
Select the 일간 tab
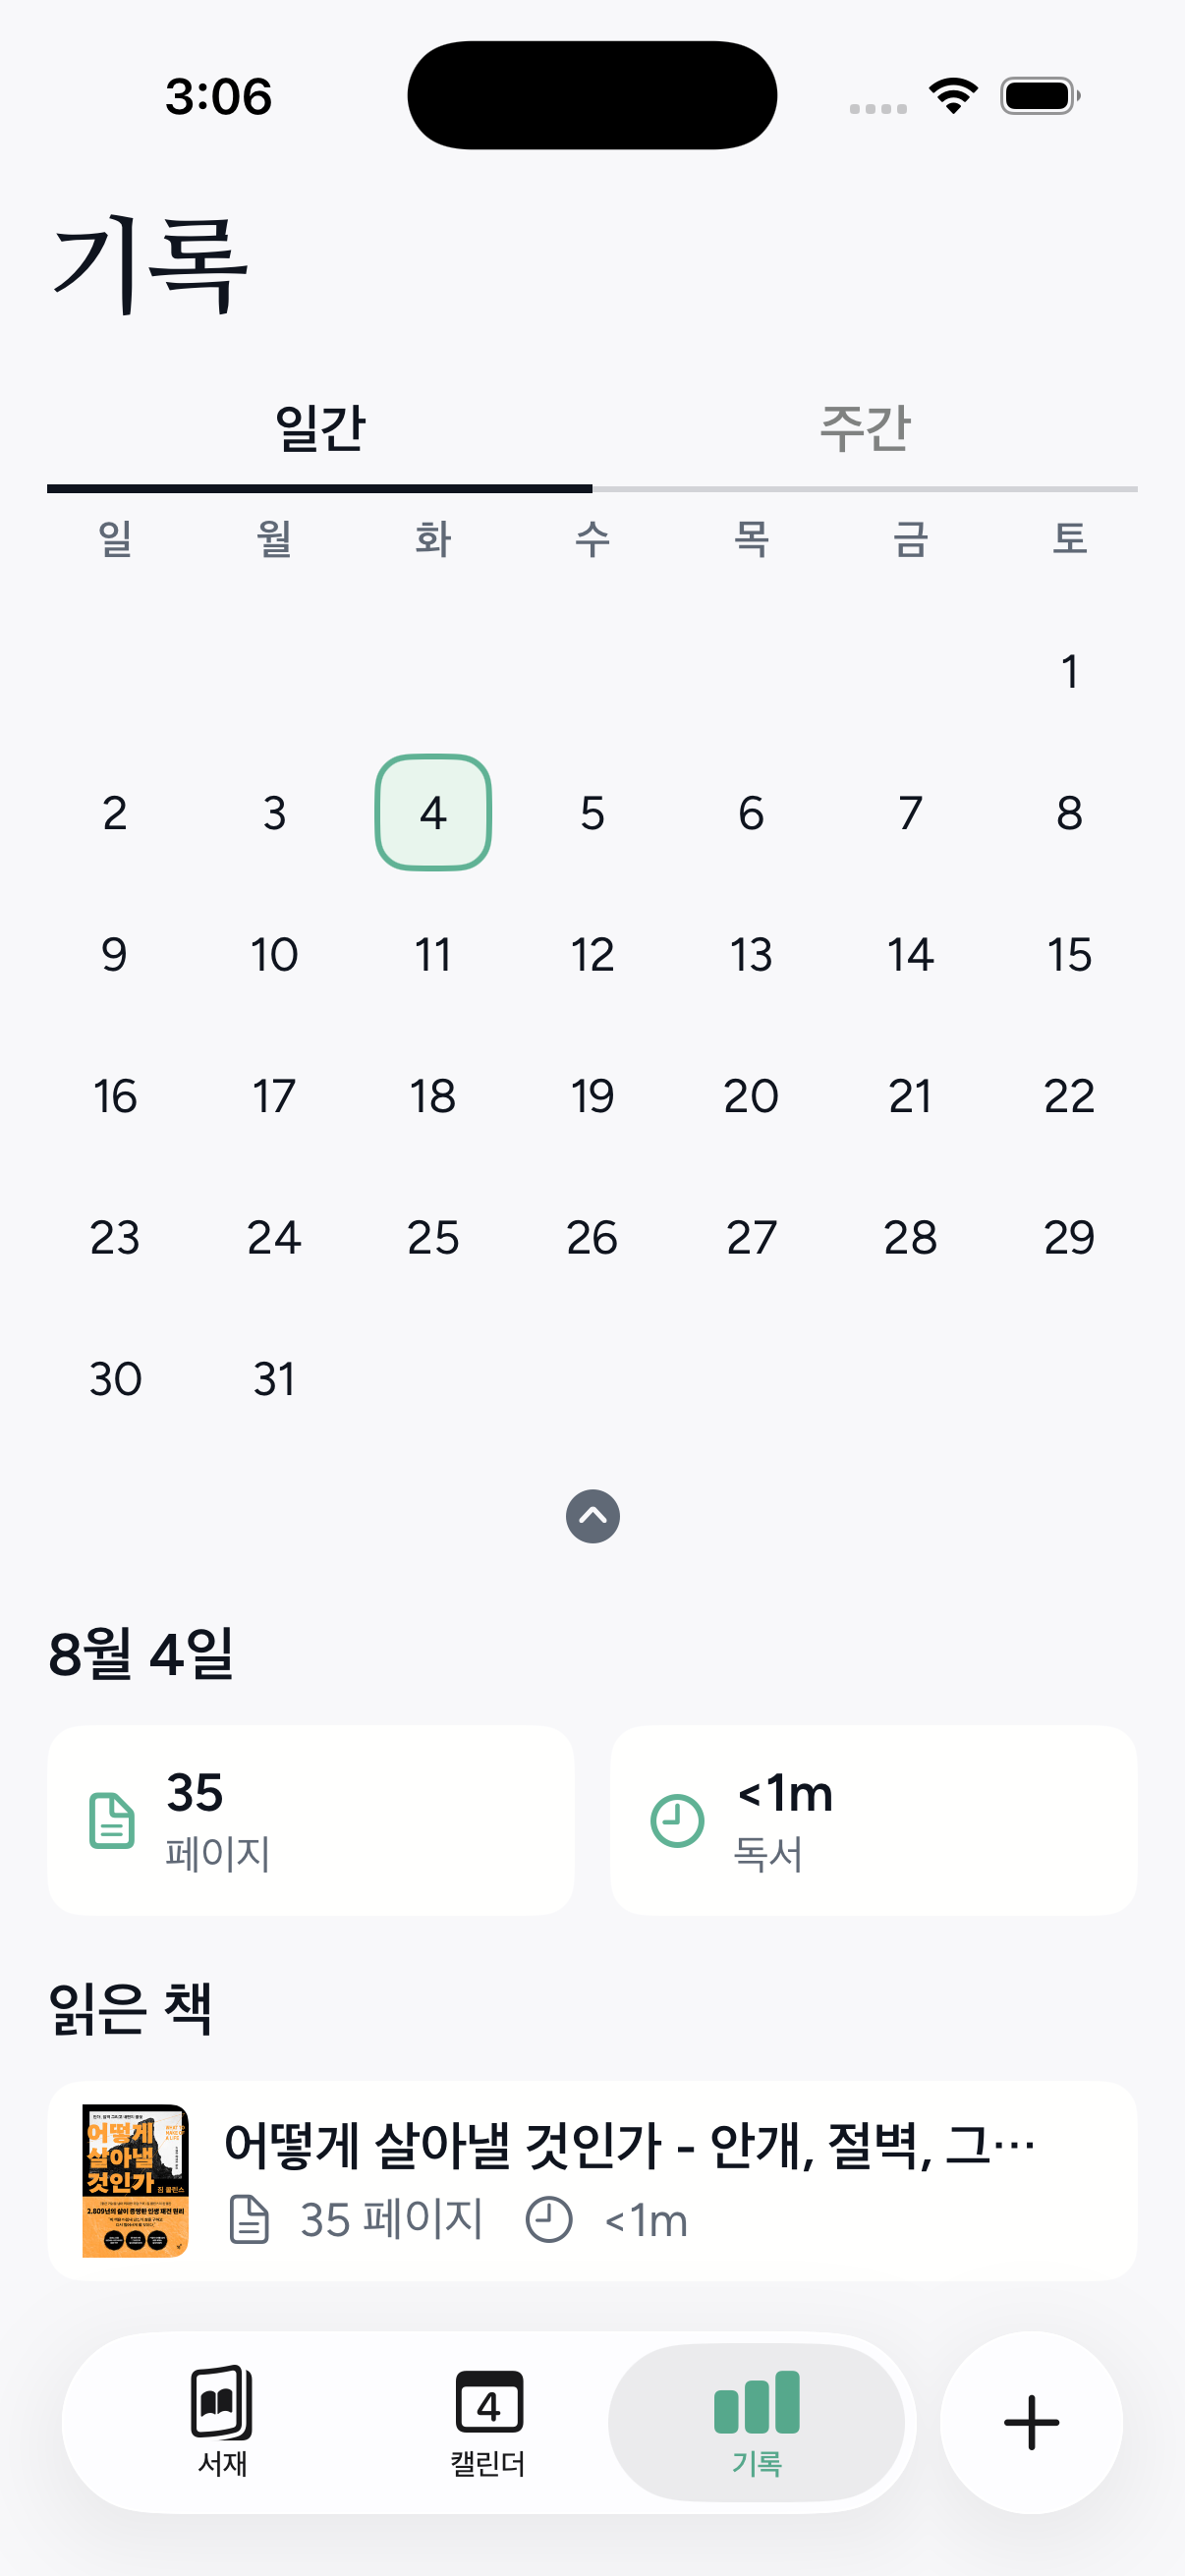[320, 428]
